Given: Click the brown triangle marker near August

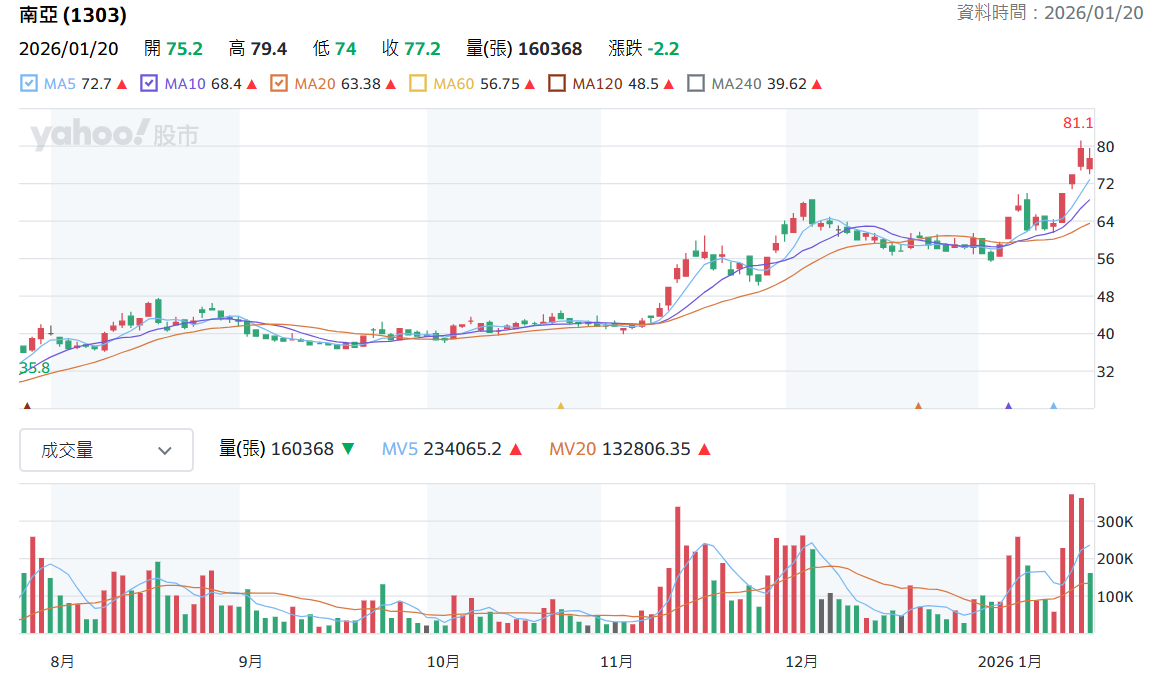Looking at the screenshot, I should click(x=27, y=406).
